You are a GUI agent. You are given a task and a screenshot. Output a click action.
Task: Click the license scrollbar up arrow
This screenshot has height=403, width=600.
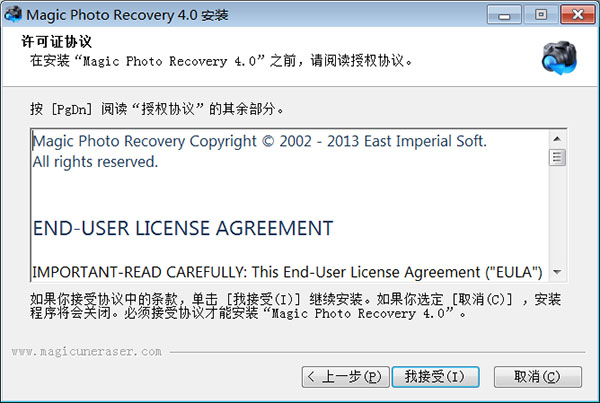[x=557, y=139]
